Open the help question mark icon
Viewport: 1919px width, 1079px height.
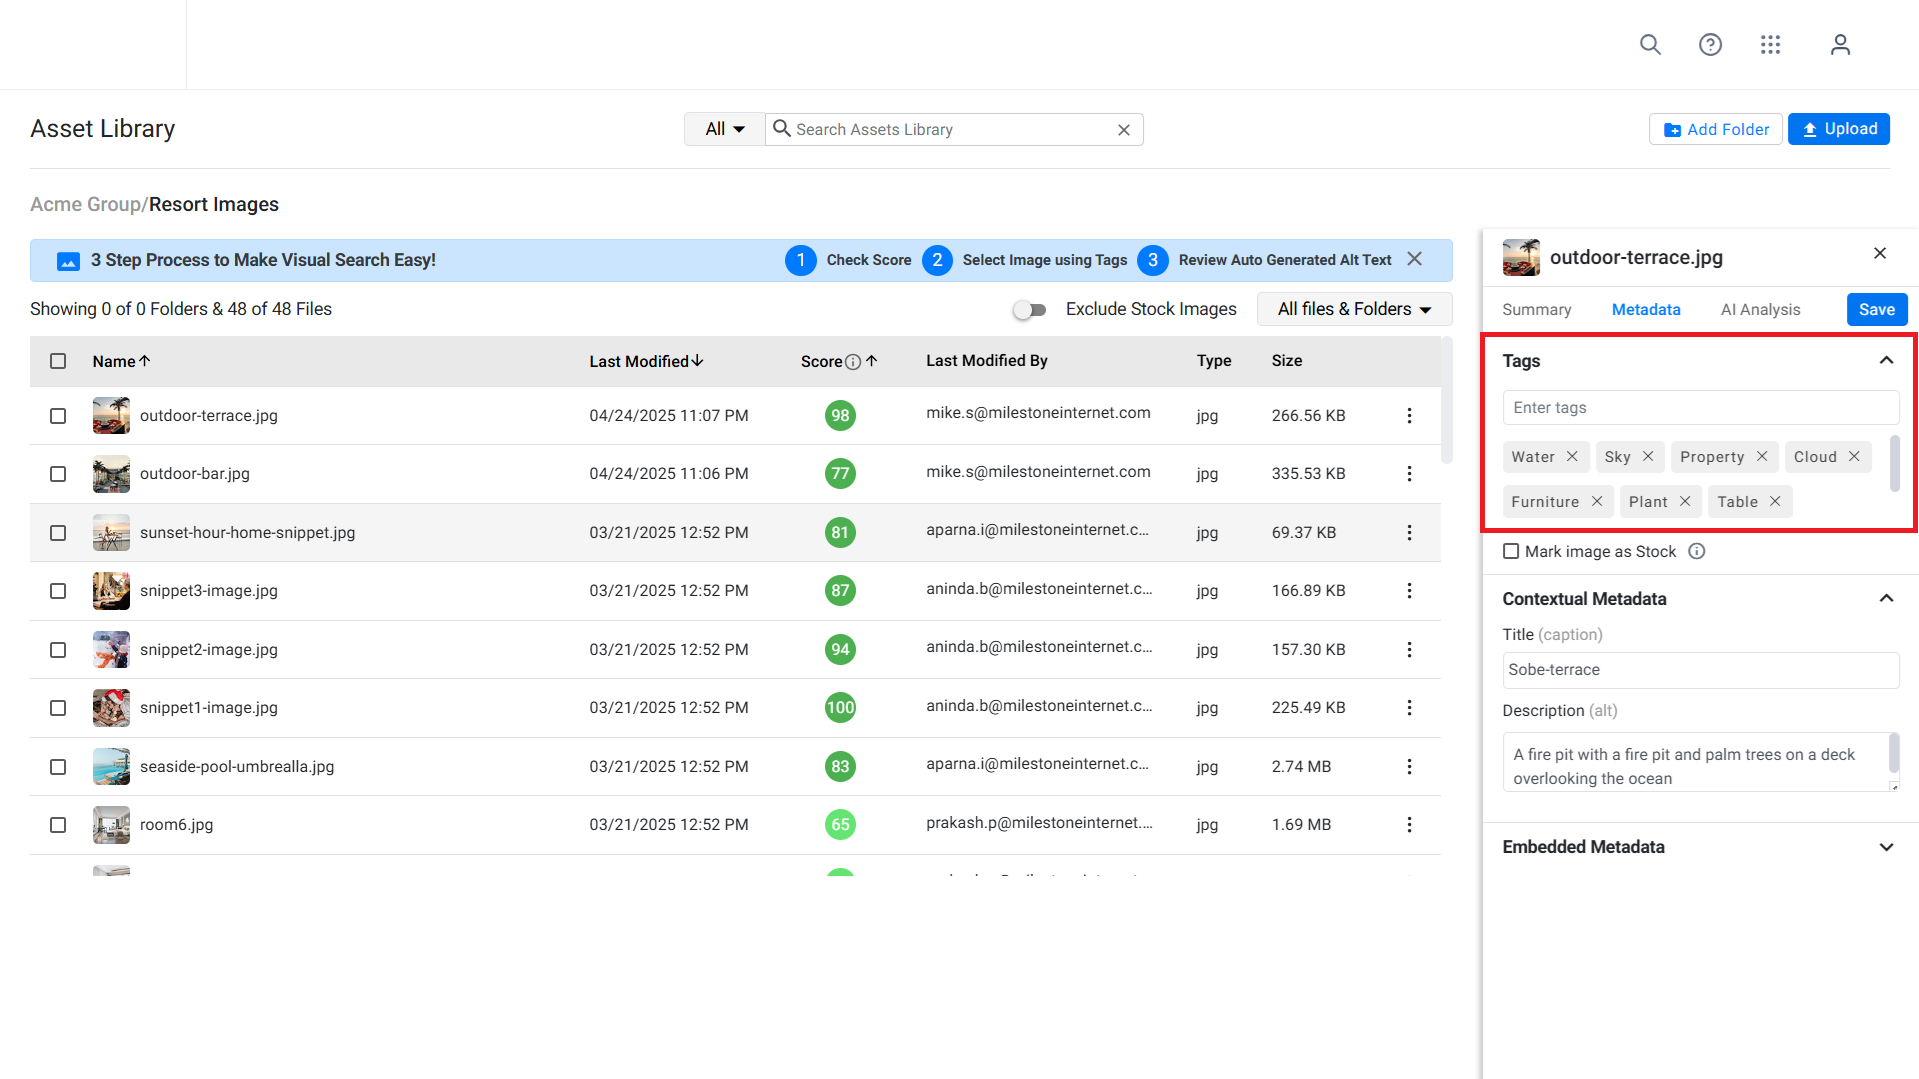click(1710, 45)
